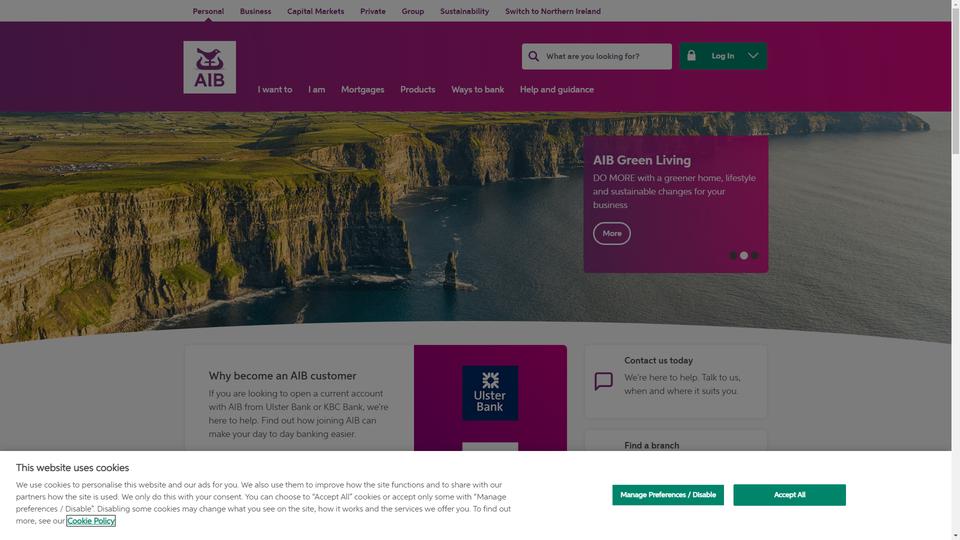Select the third carousel dot
Image resolution: width=960 pixels, height=540 pixels.
point(754,256)
